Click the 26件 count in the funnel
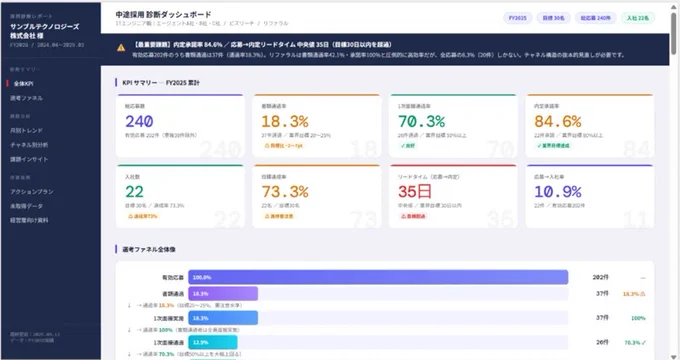The image size is (680, 360). (x=602, y=342)
